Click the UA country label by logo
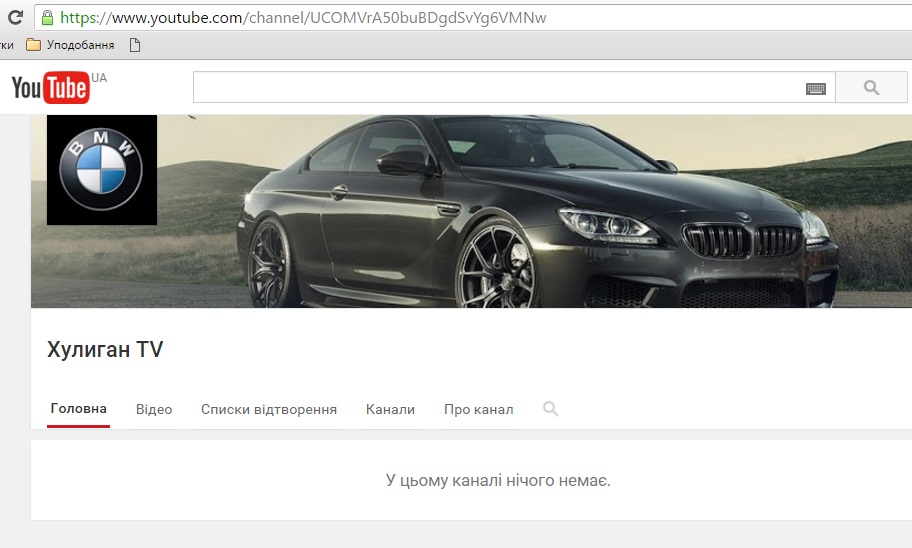 (x=99, y=78)
